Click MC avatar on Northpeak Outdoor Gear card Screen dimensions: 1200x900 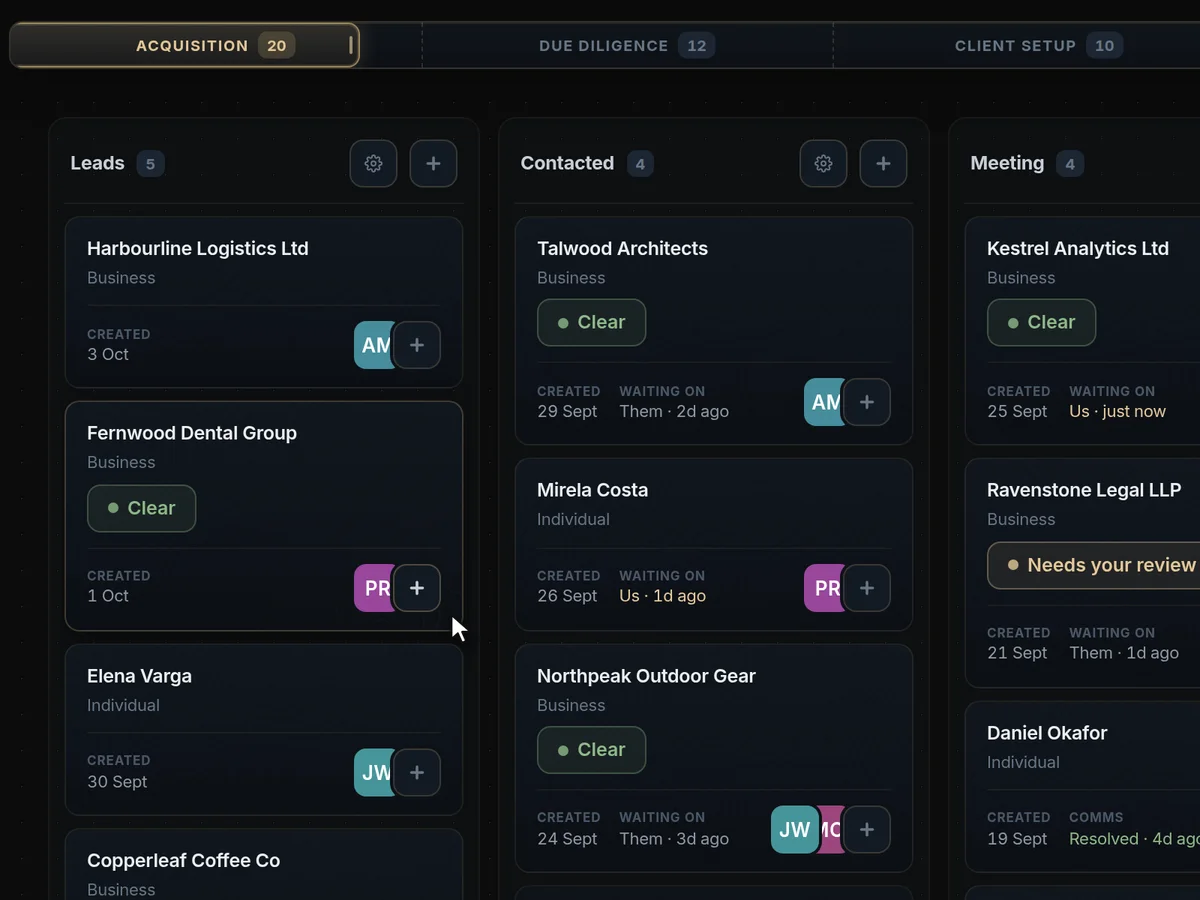point(831,829)
